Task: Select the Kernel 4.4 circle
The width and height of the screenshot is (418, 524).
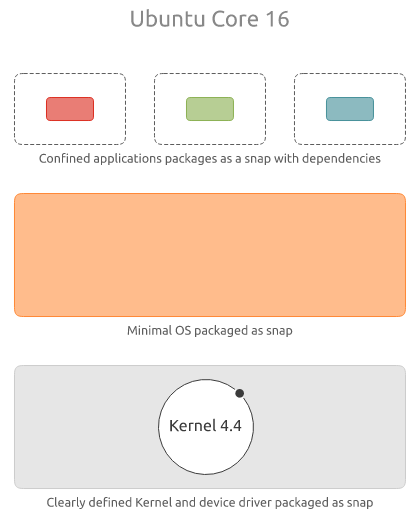Action: pyautogui.click(x=206, y=427)
